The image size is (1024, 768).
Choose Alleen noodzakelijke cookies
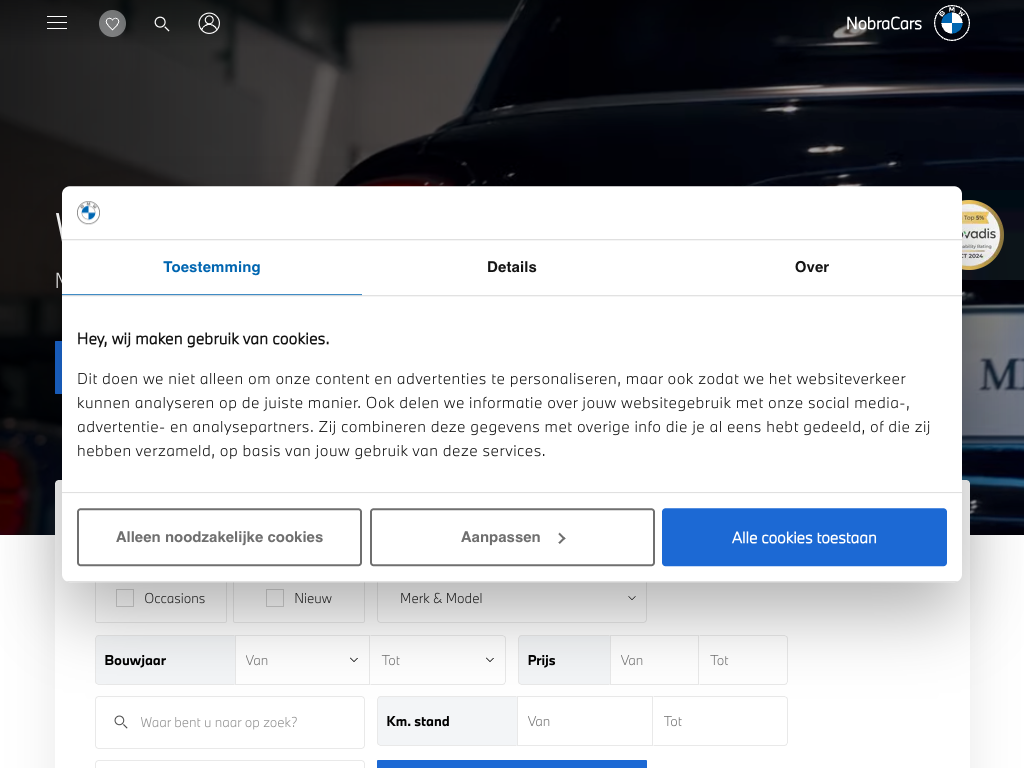click(x=219, y=537)
